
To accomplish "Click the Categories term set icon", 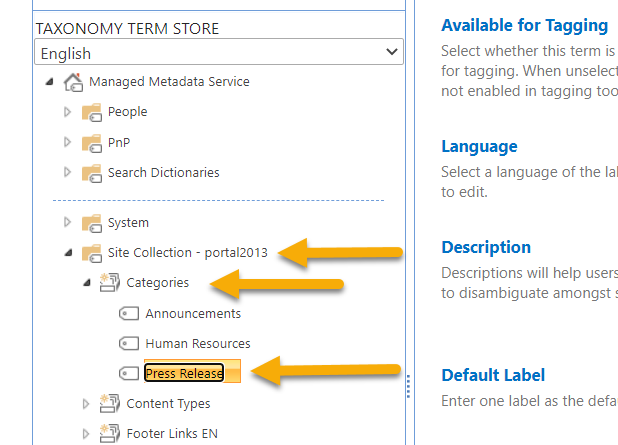I will tap(110, 284).
